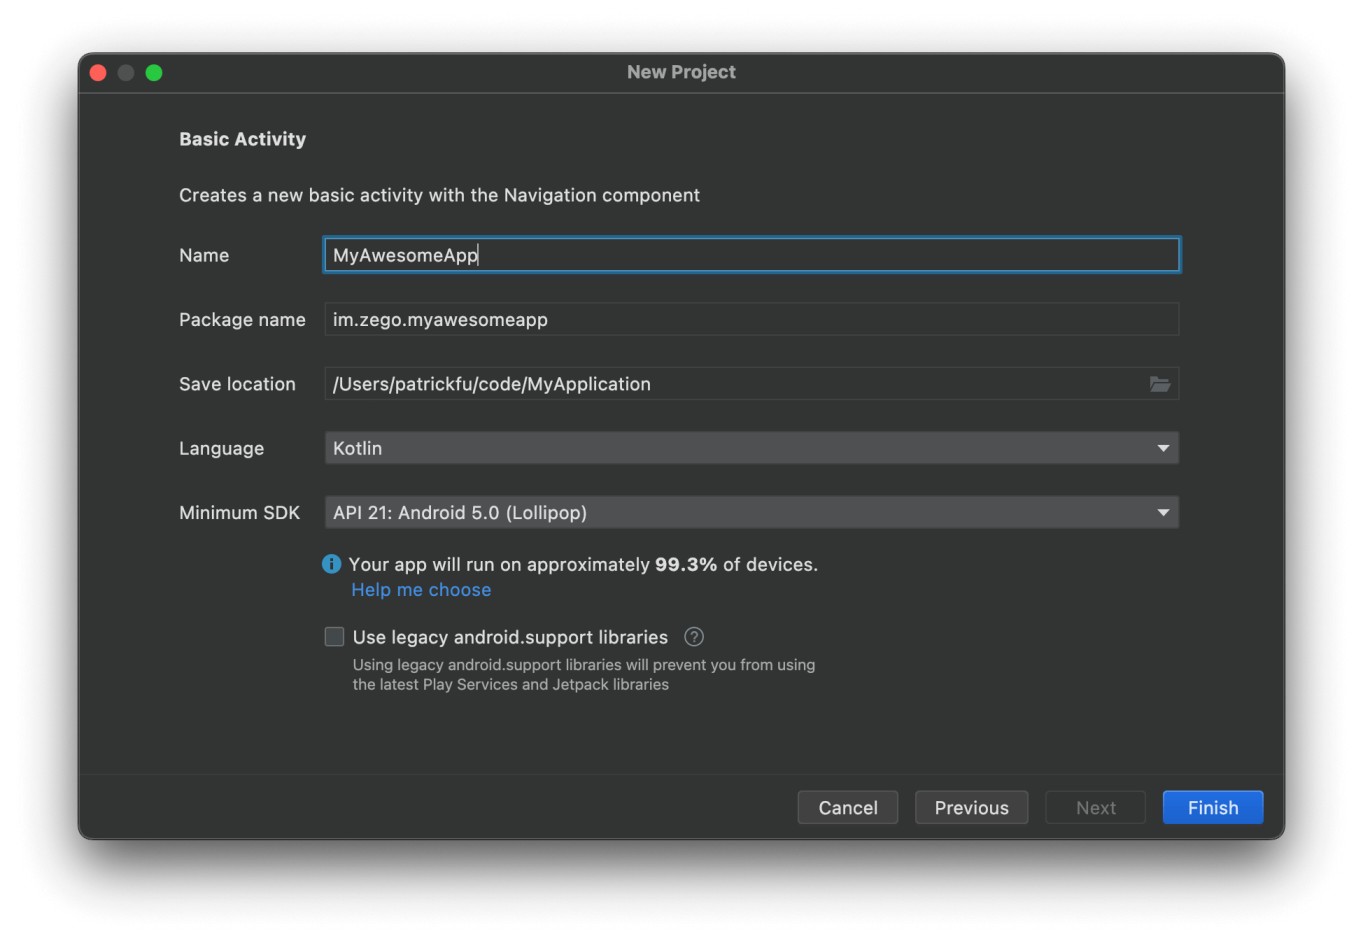The width and height of the screenshot is (1363, 943).
Task: Open the Help me choose link
Action: point(420,589)
